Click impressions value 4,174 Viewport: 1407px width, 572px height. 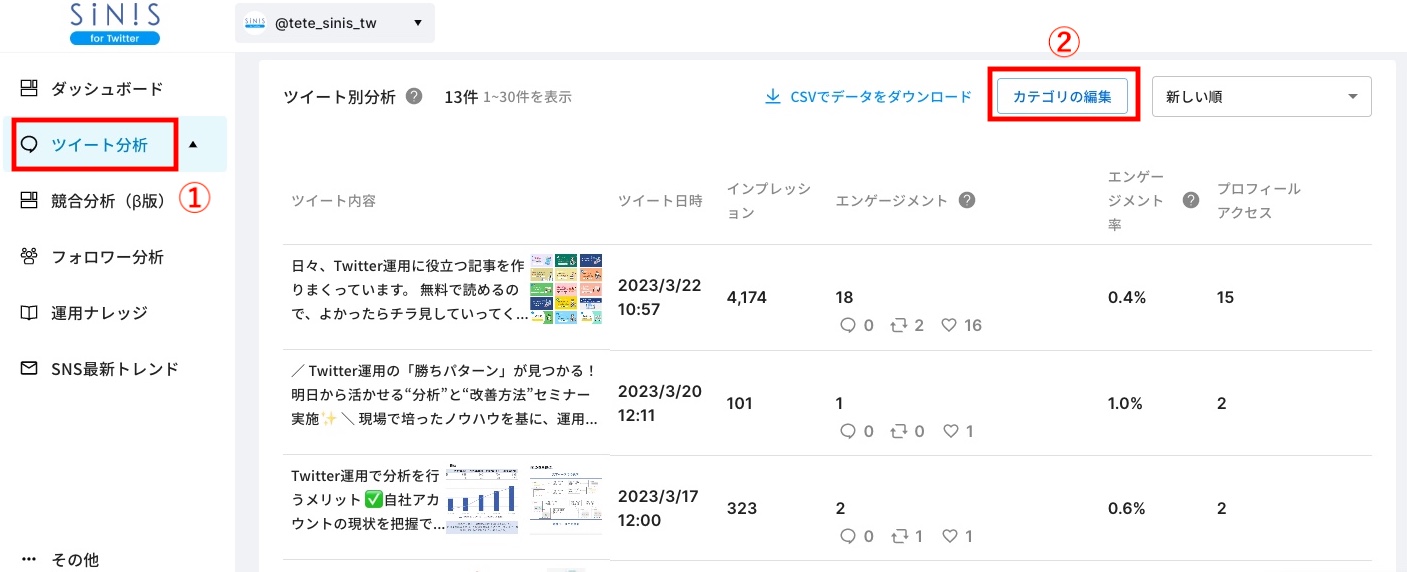pyautogui.click(x=746, y=298)
